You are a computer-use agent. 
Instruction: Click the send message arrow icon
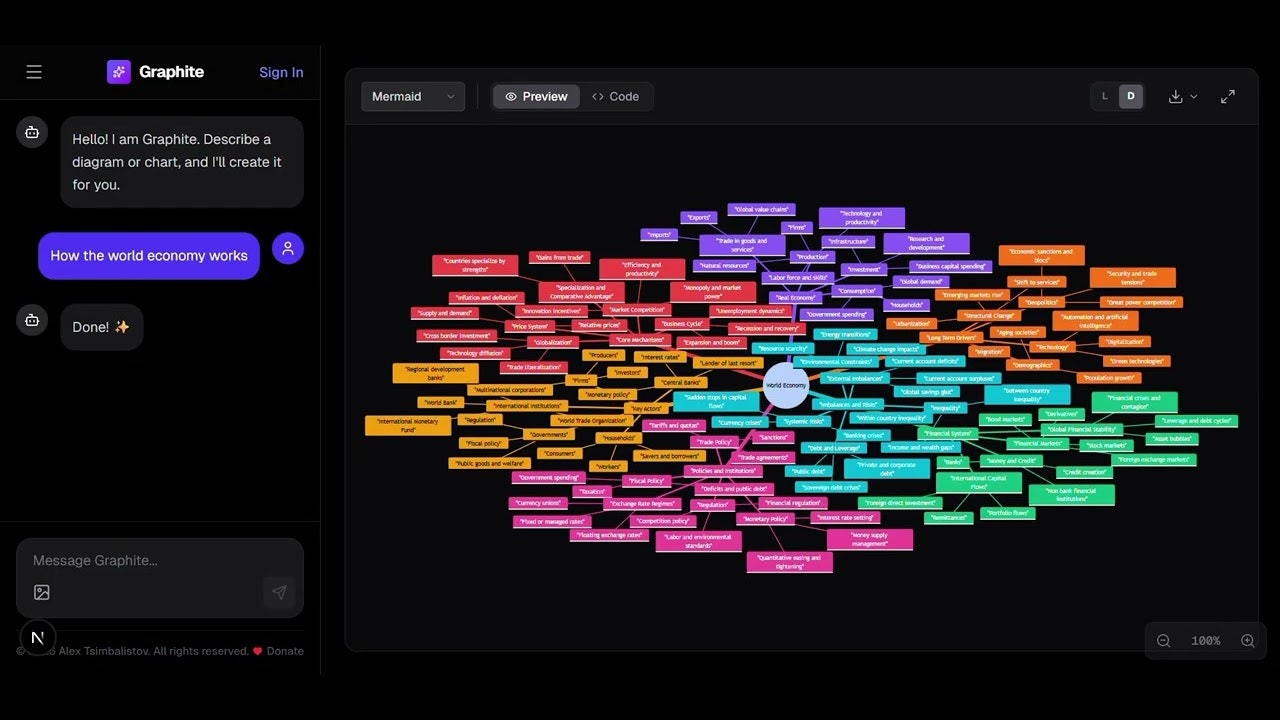pos(279,592)
